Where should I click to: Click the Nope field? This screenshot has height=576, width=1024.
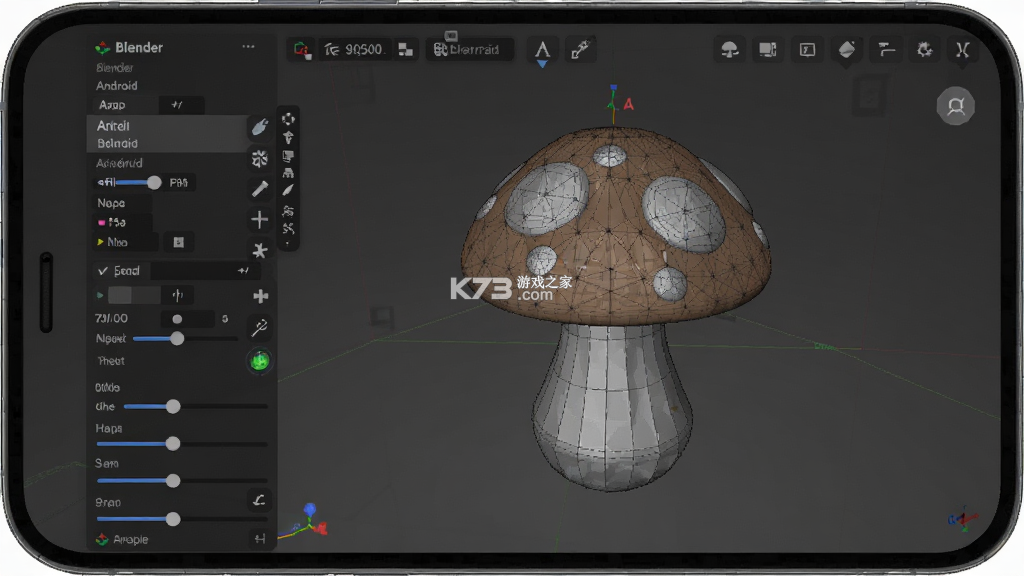point(121,203)
